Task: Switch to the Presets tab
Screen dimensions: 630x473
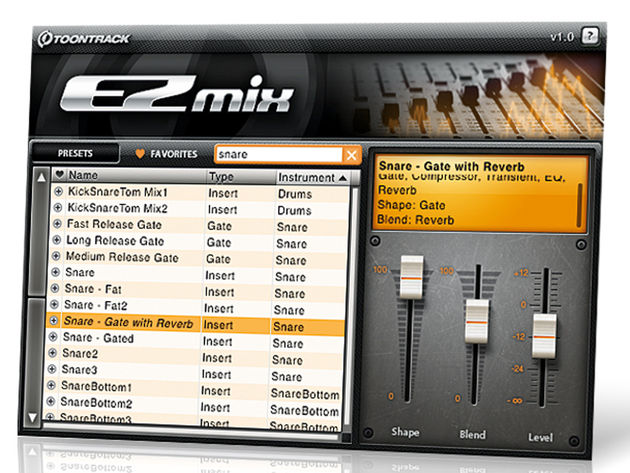Action: [75, 153]
